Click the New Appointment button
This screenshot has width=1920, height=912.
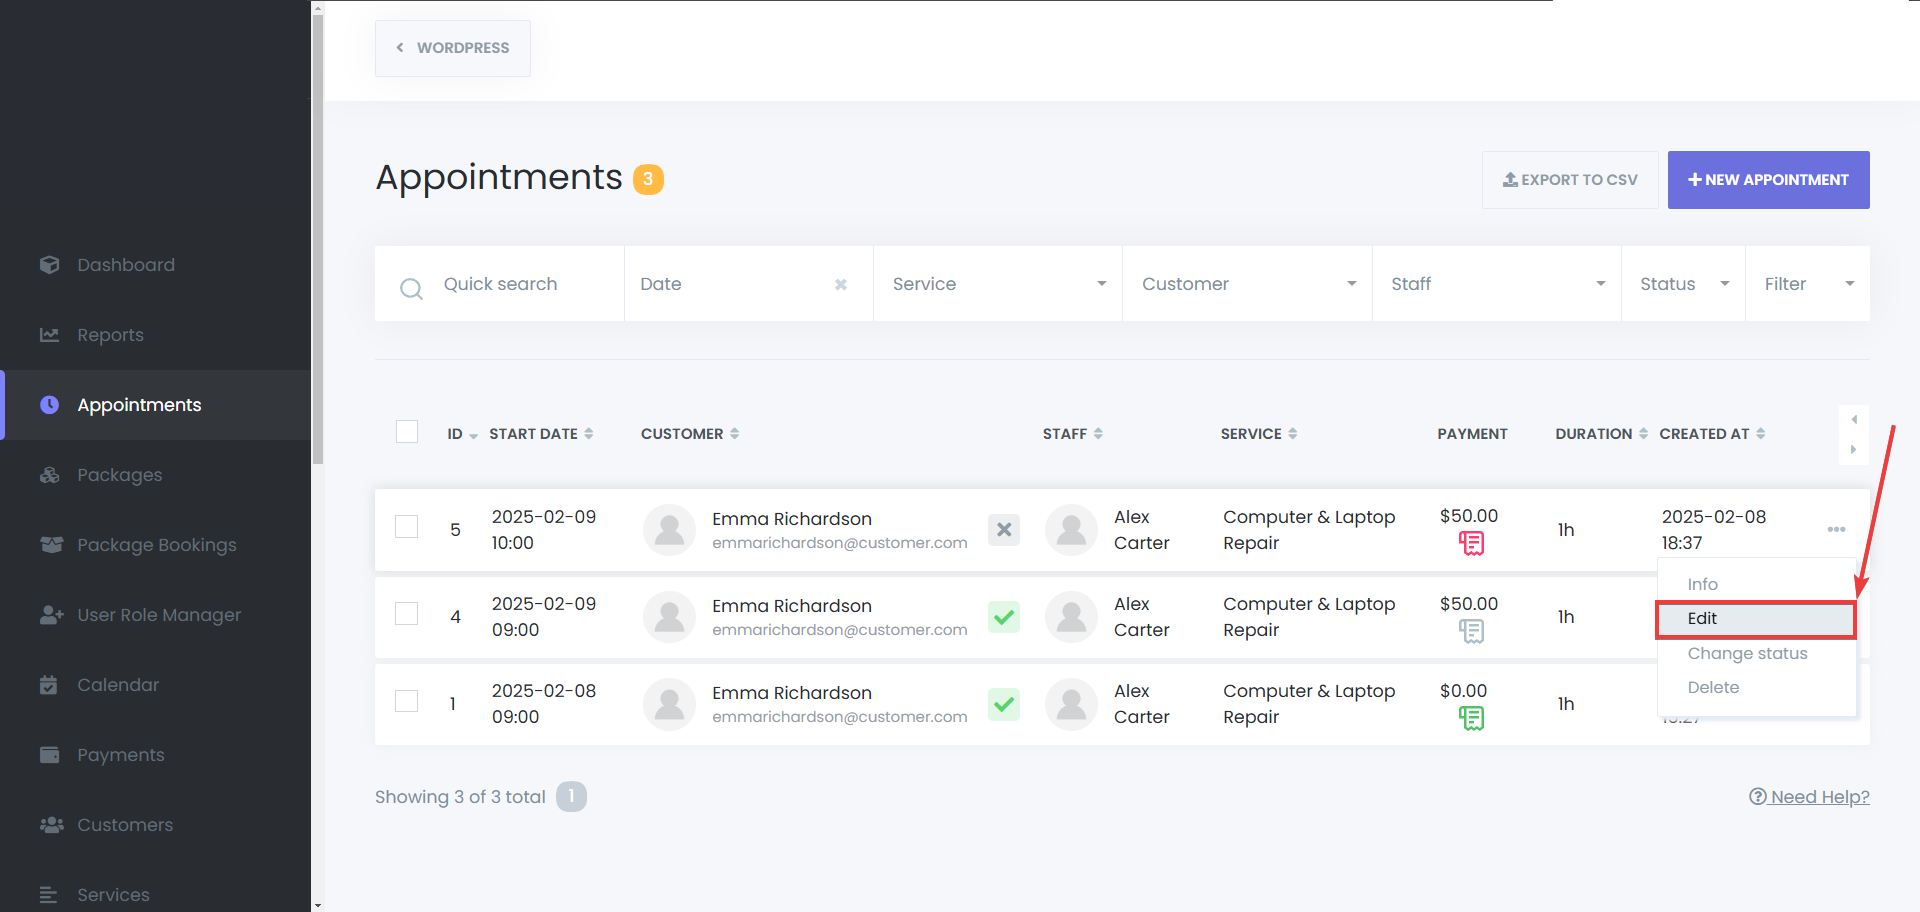[1768, 180]
